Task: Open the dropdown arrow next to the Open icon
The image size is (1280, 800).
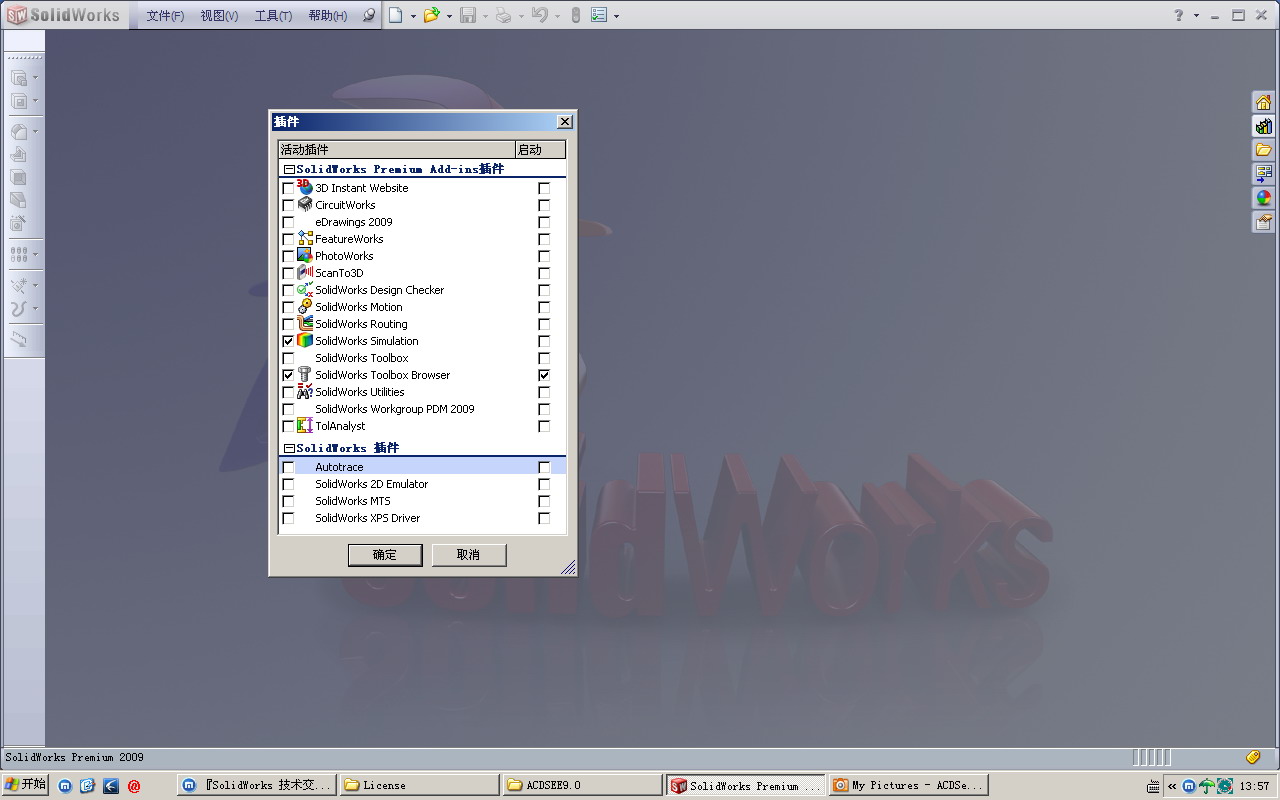Action: (x=449, y=16)
